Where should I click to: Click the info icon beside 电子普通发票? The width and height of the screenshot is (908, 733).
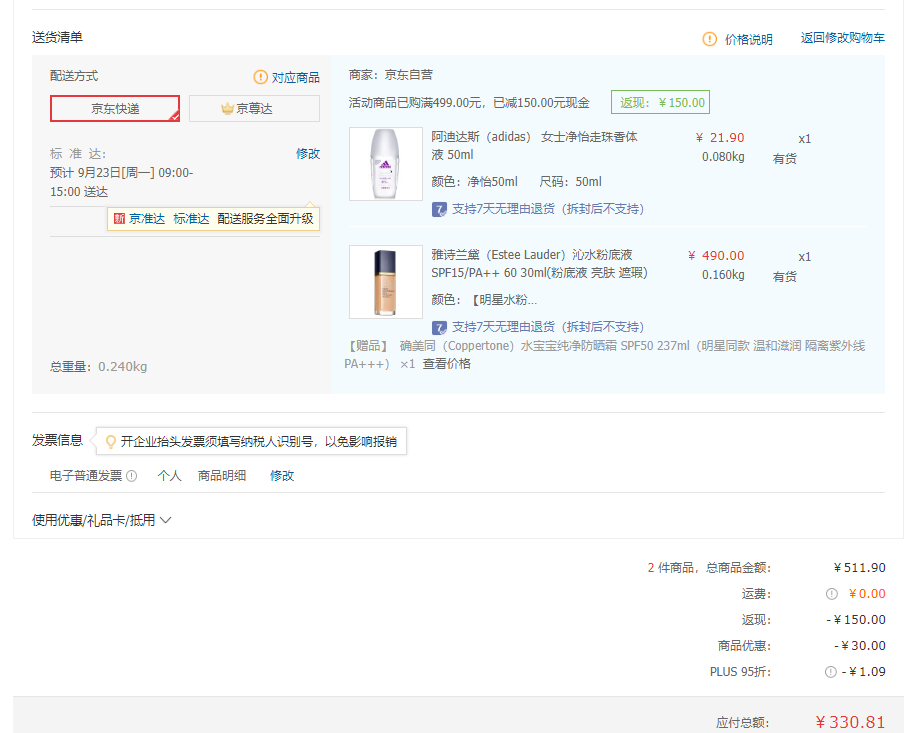[131, 476]
